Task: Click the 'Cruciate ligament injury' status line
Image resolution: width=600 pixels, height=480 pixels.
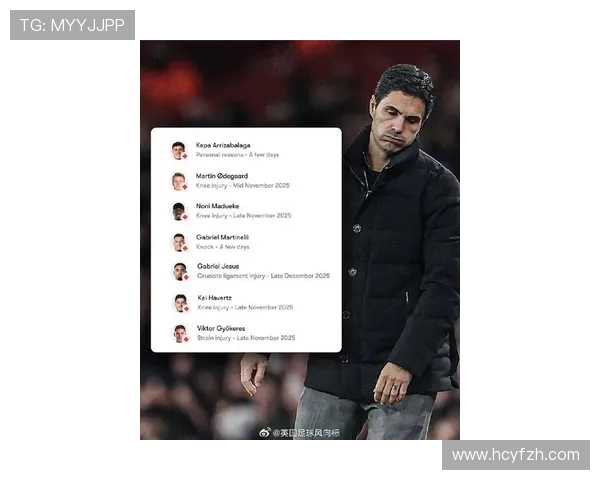Action: pos(263,276)
